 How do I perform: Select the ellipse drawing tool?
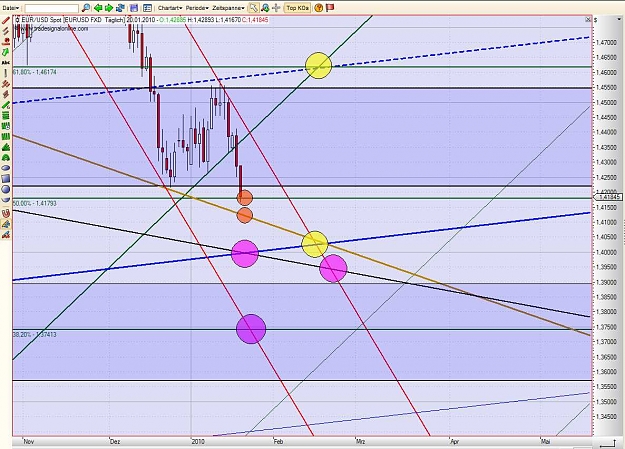click(x=6, y=168)
